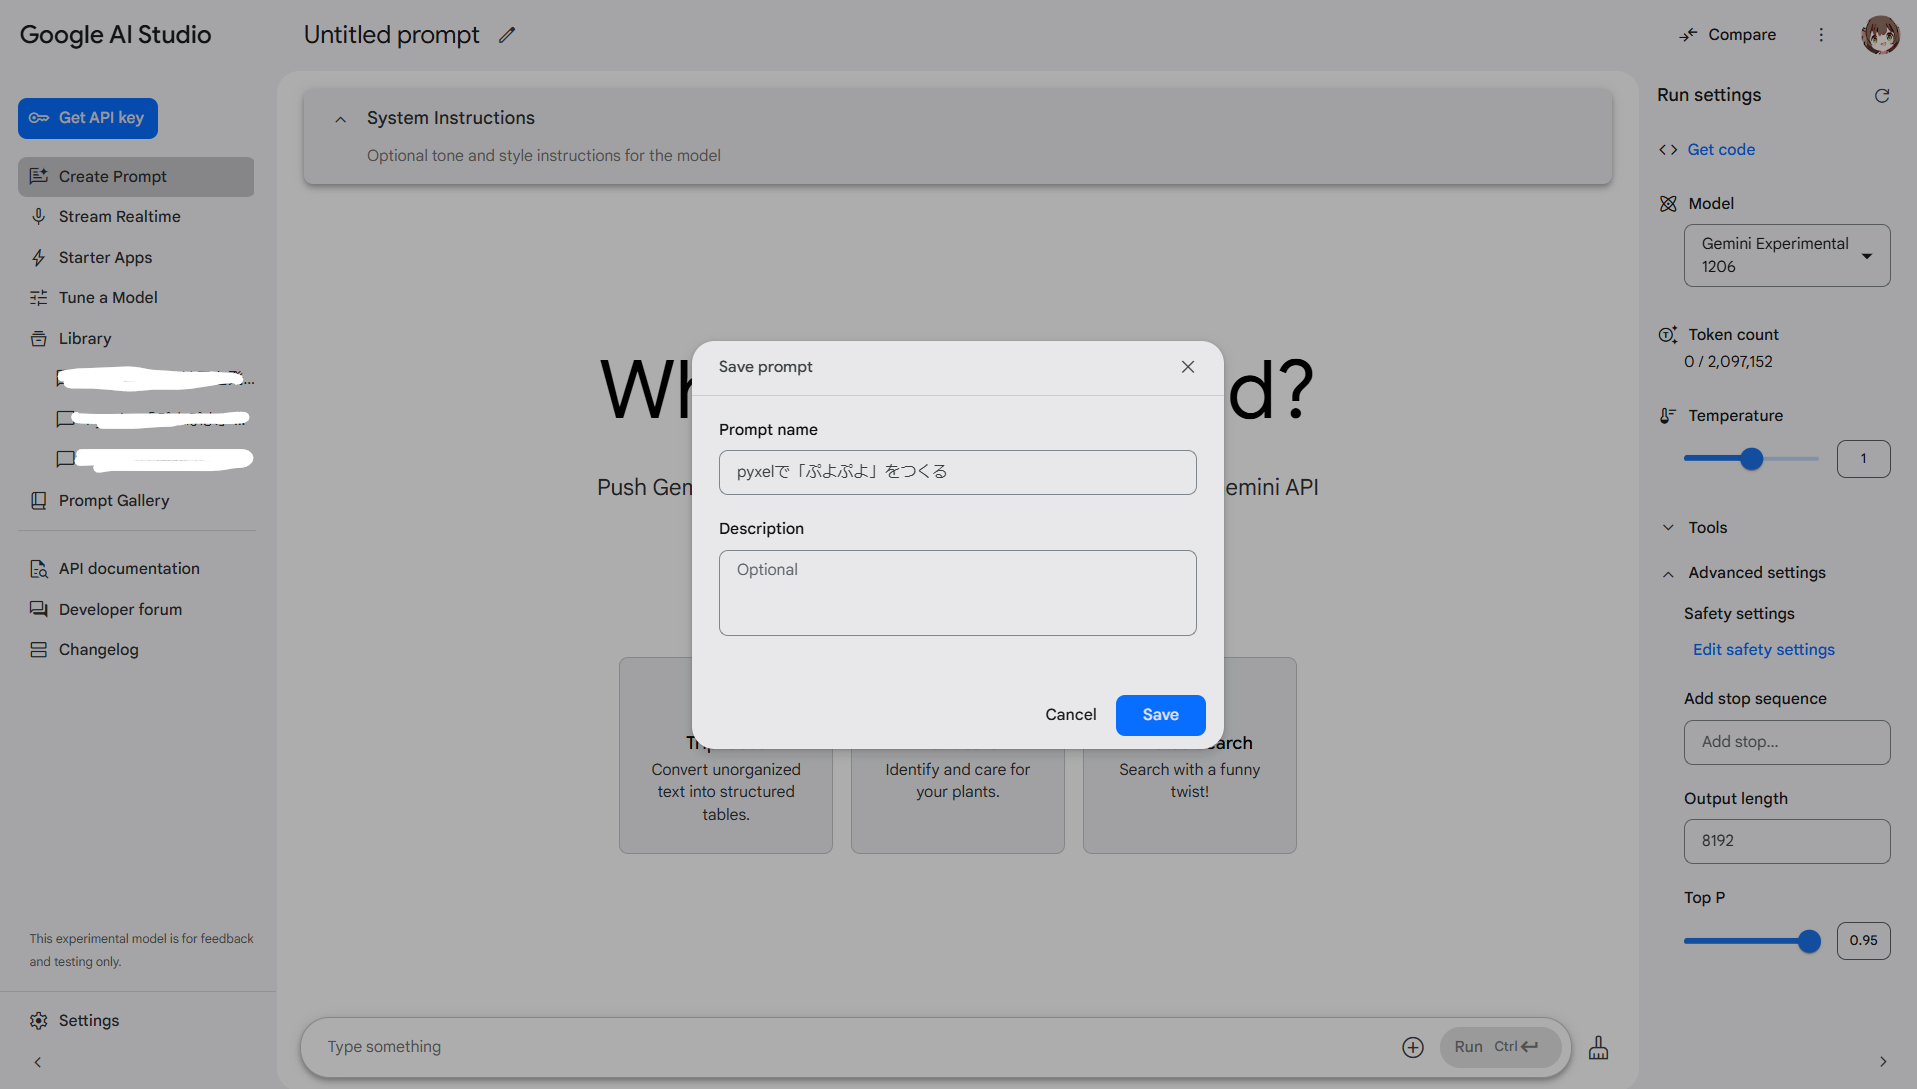1917x1089 pixels.
Task: Open the Model selection dropdown
Action: [1866, 255]
